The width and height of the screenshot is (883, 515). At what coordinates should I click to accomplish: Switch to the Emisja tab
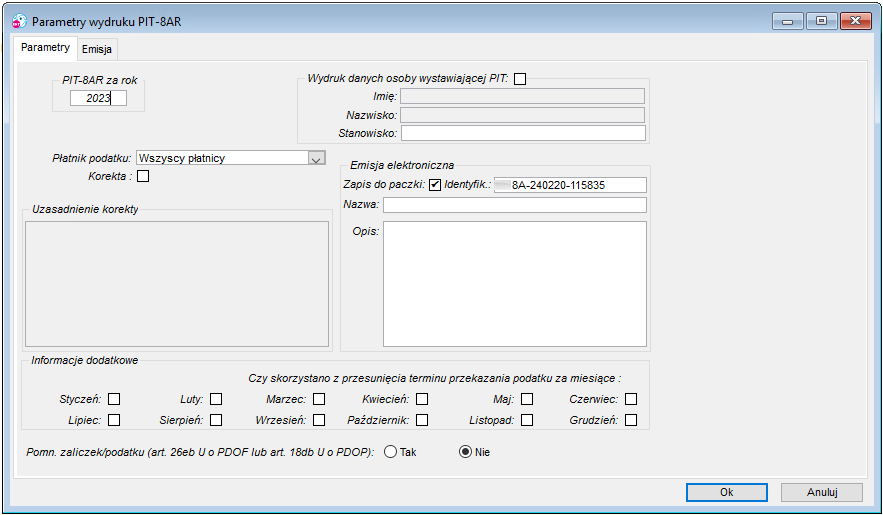97,49
